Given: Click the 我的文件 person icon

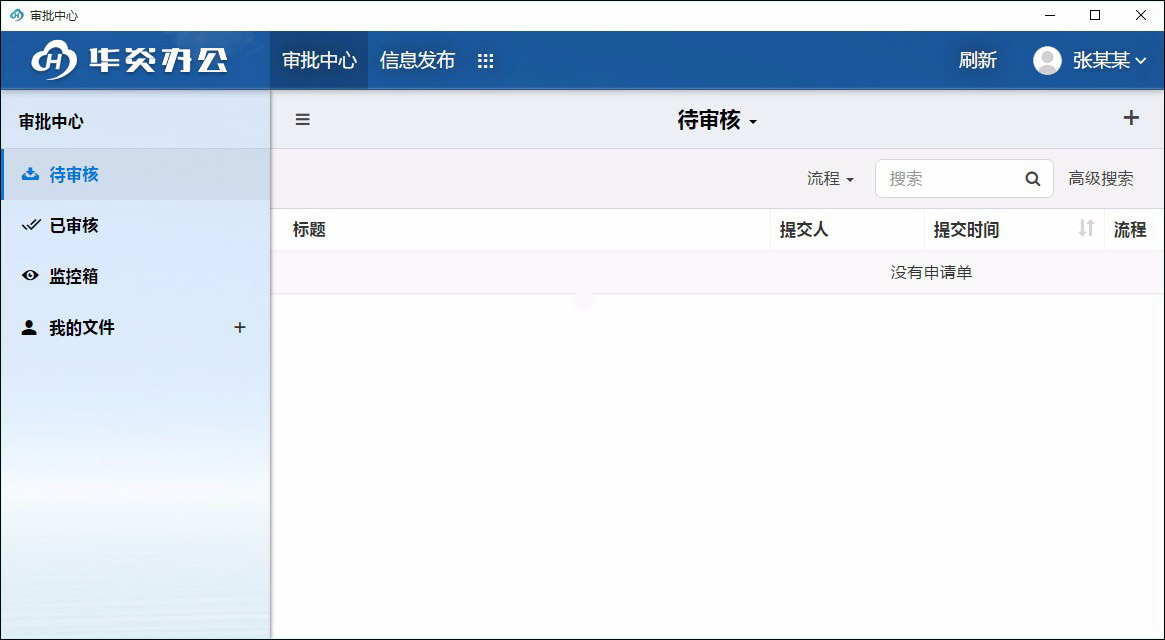Looking at the screenshot, I should point(29,327).
